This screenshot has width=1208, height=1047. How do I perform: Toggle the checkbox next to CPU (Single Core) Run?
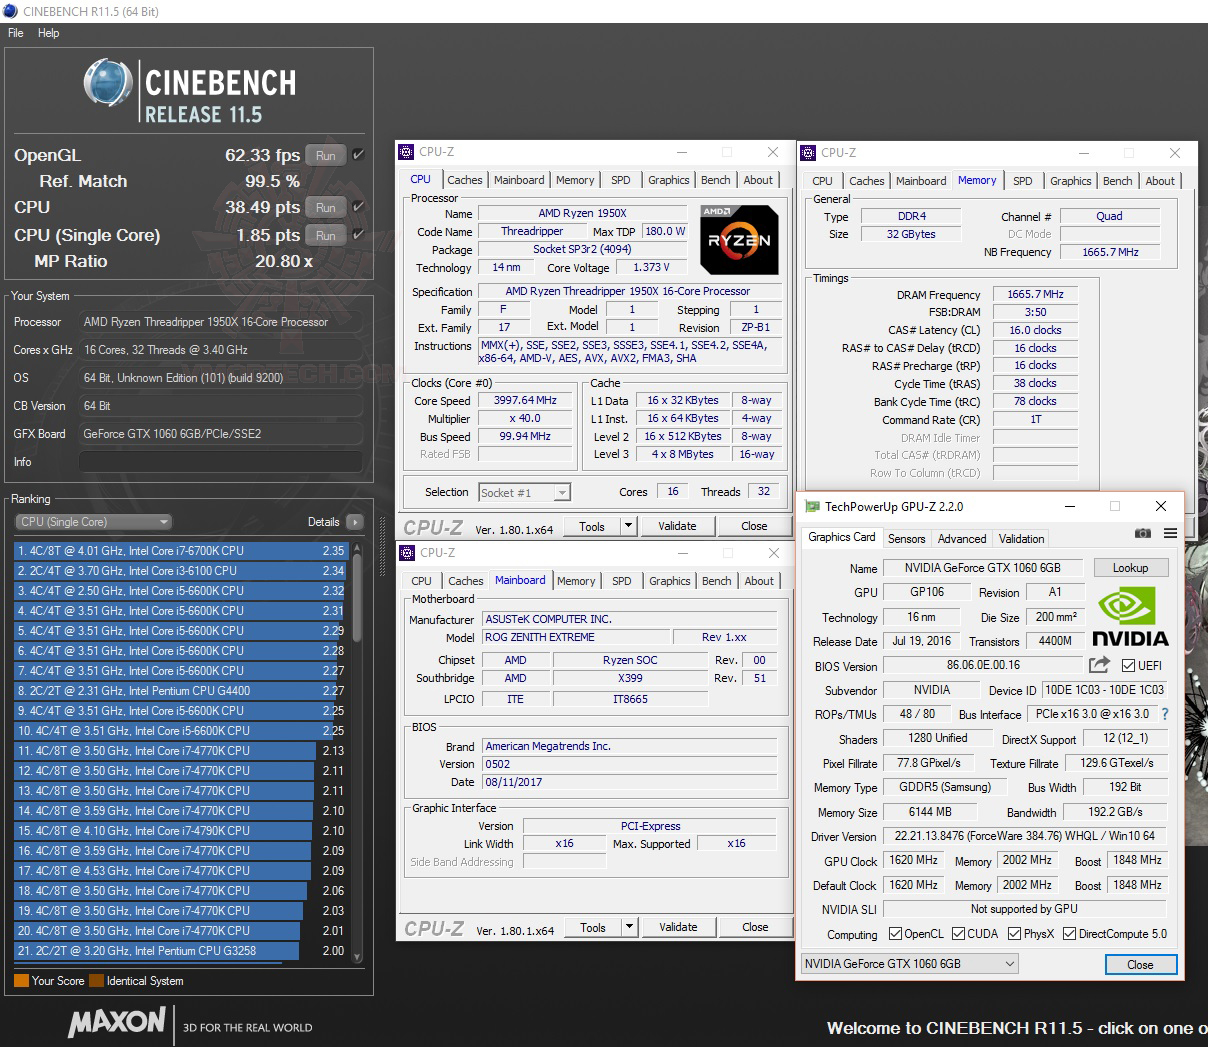coord(358,235)
